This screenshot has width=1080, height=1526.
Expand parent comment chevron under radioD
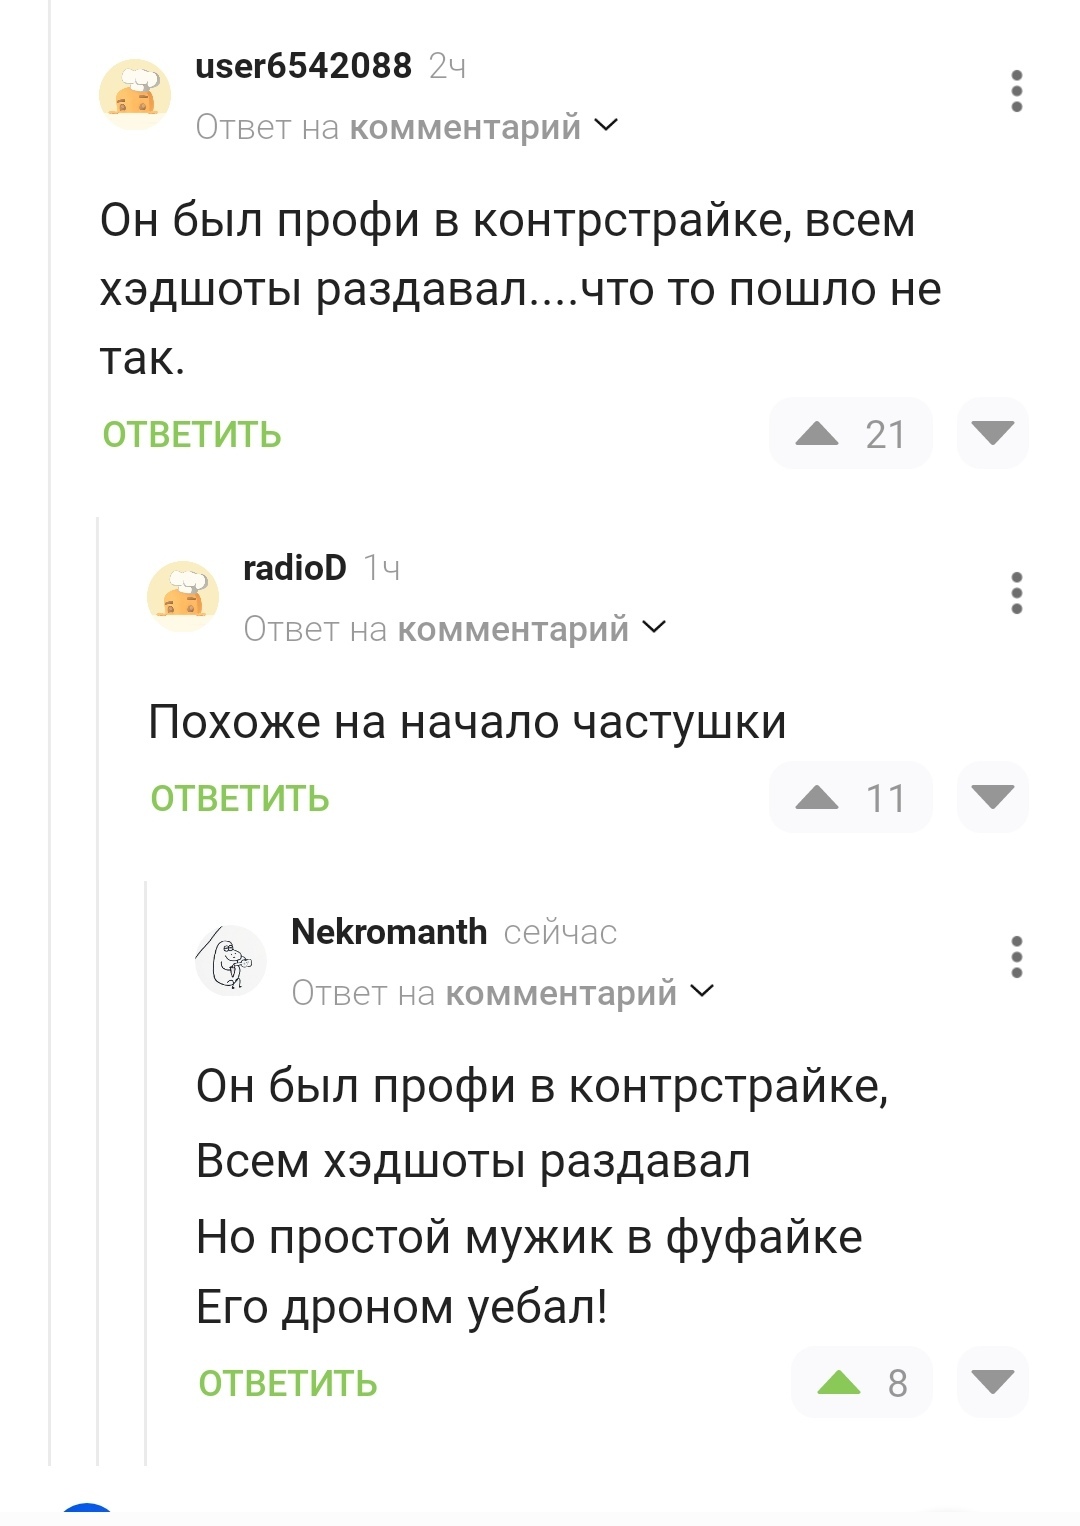(654, 628)
